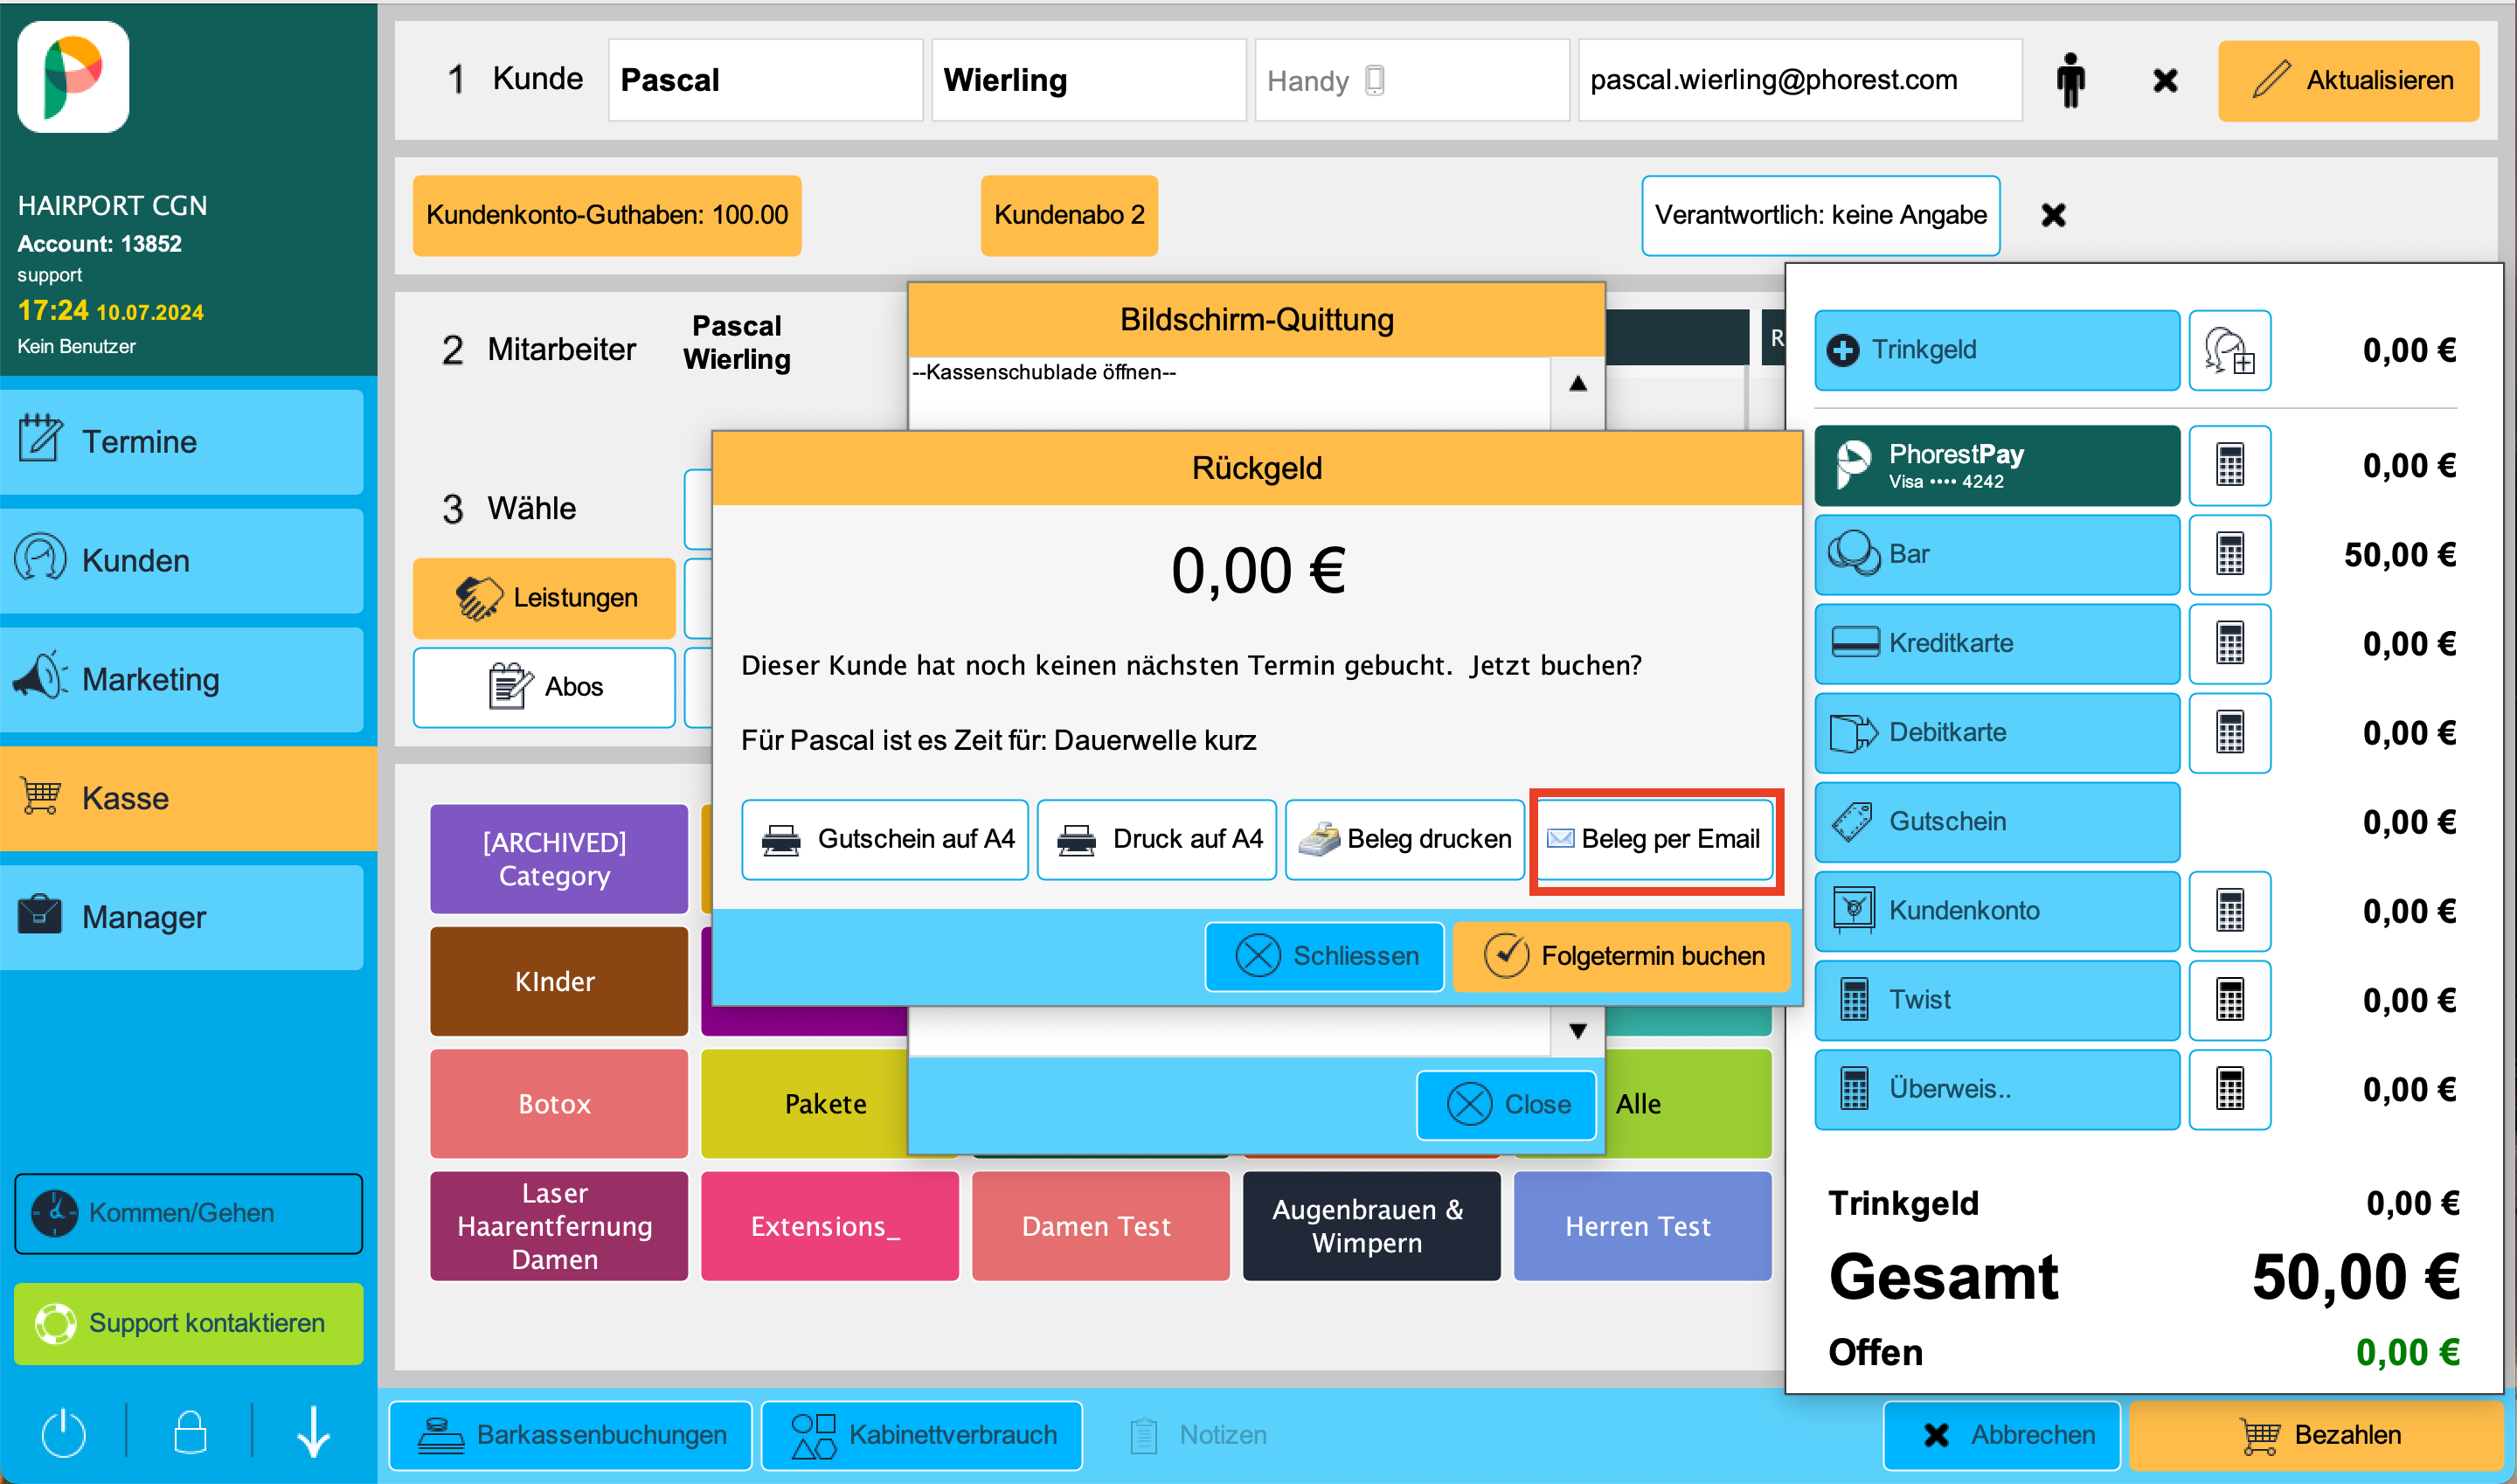Viewport: 2517px width, 1484px height.
Task: Select Debitkarte payment method
Action: click(1996, 732)
